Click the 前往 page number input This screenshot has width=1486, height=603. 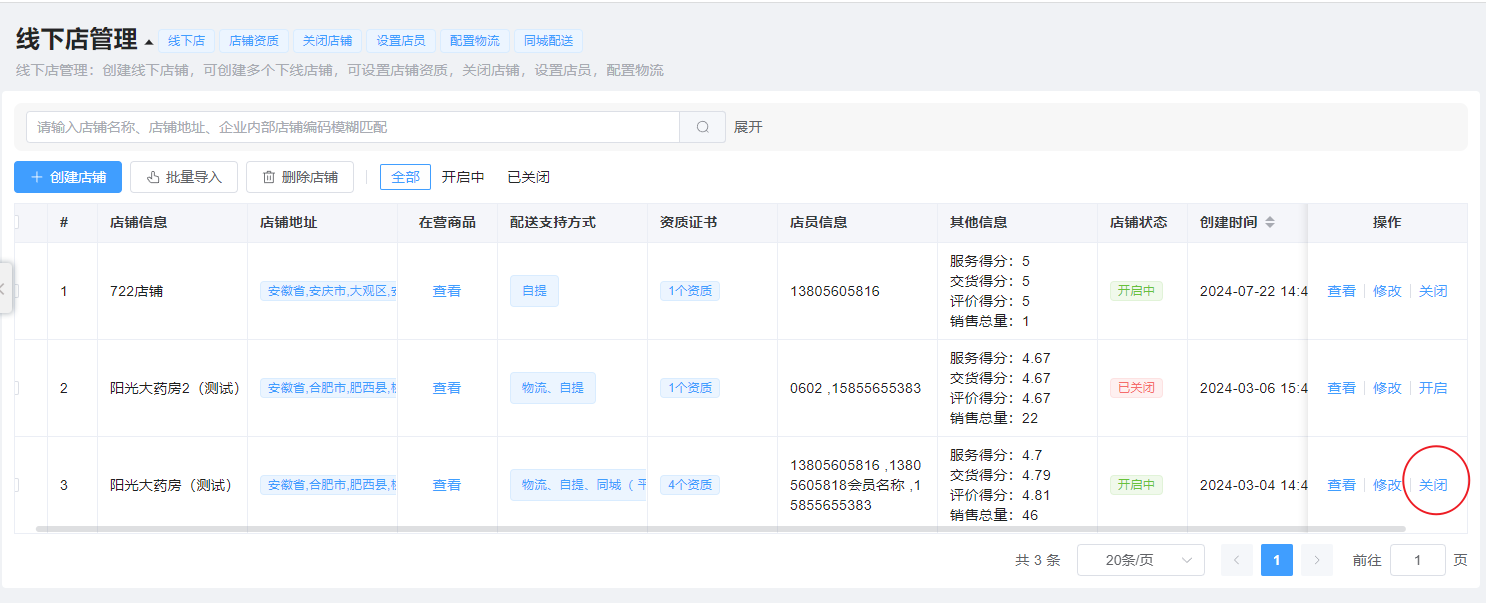click(x=1417, y=560)
